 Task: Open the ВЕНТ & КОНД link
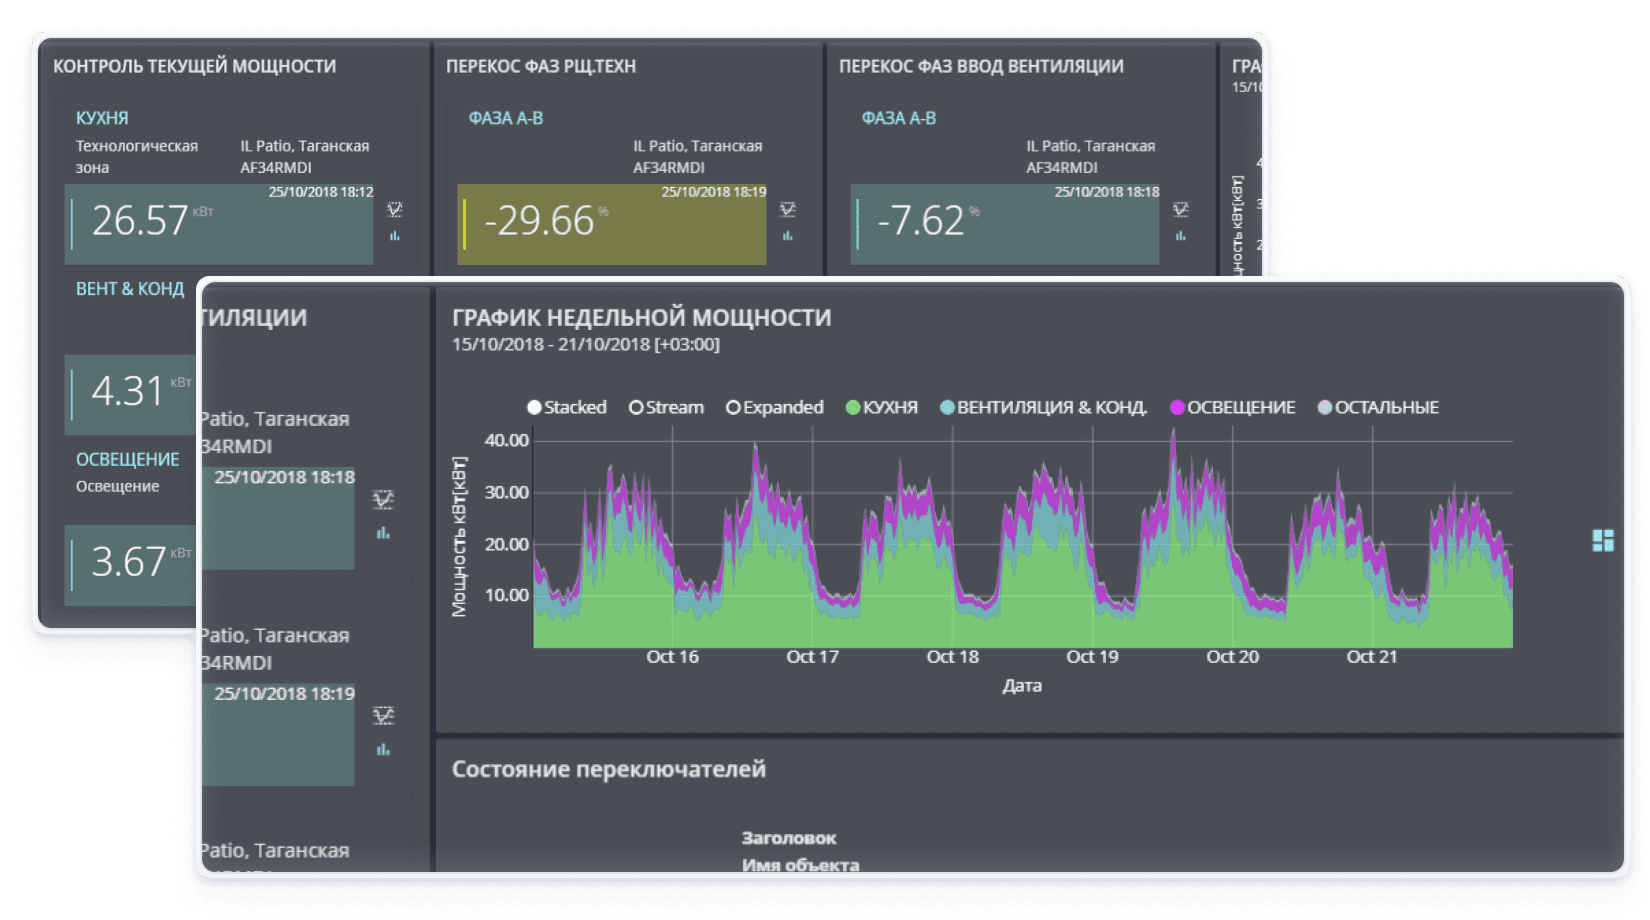[x=130, y=289]
